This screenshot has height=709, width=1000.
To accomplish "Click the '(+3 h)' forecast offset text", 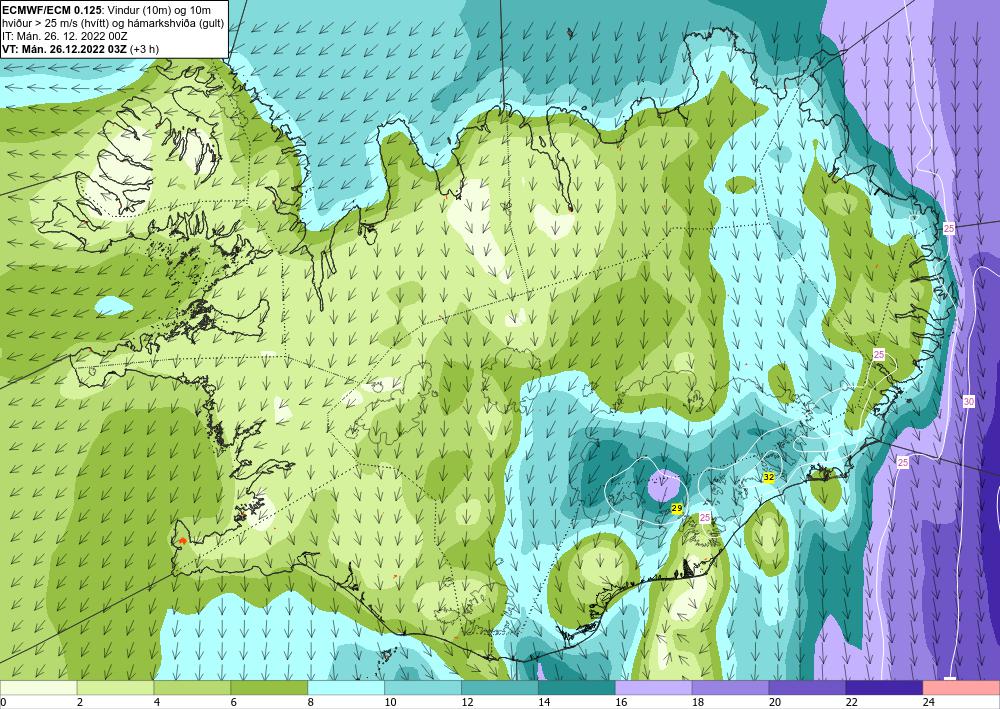I will coord(145,49).
